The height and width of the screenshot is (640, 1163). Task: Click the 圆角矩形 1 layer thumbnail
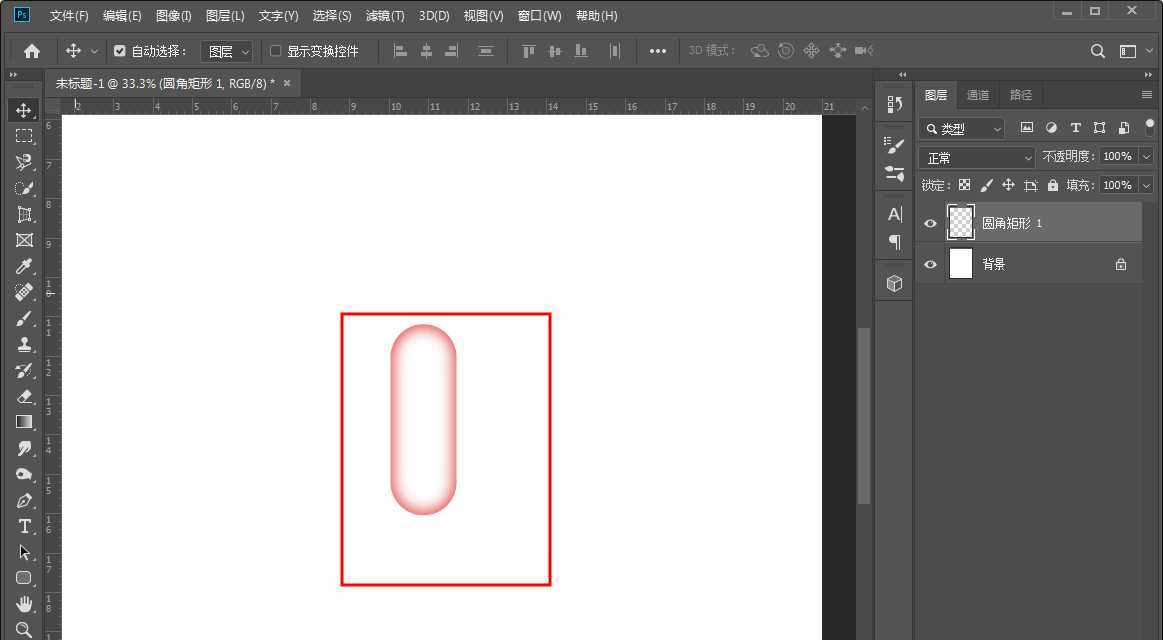(x=960, y=222)
